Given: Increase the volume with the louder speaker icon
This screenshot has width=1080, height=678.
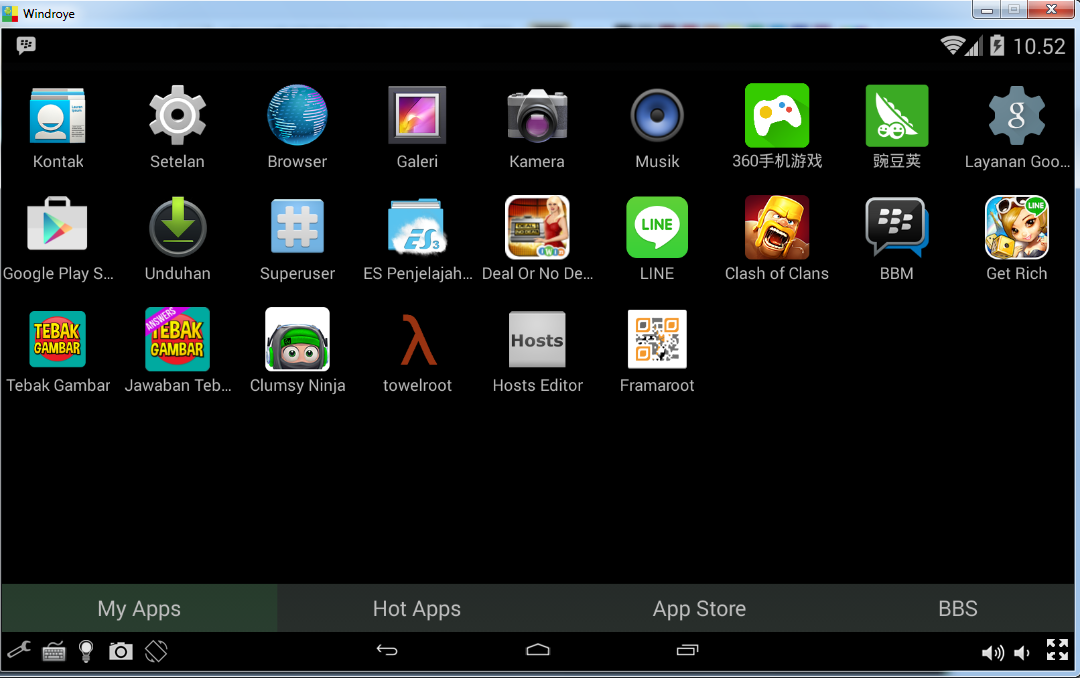Looking at the screenshot, I should pyautogui.click(x=993, y=653).
